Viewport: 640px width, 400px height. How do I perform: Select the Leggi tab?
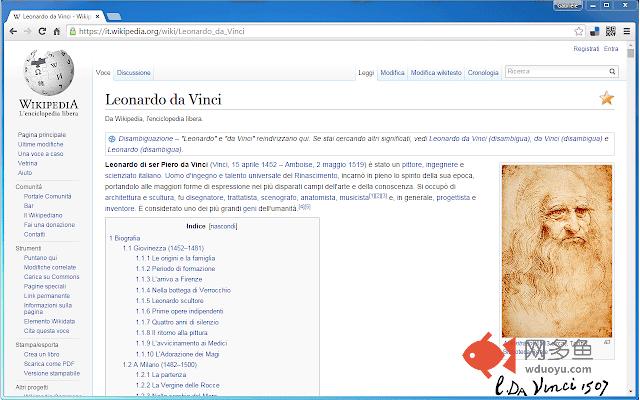366,73
